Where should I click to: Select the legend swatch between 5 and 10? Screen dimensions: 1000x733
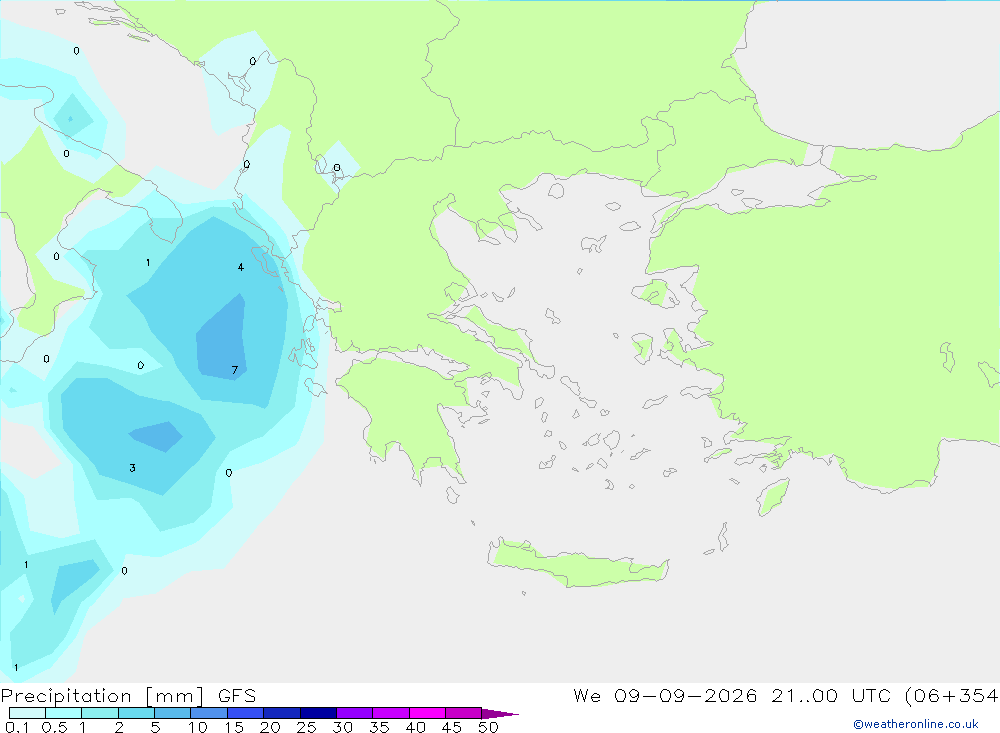tap(172, 713)
